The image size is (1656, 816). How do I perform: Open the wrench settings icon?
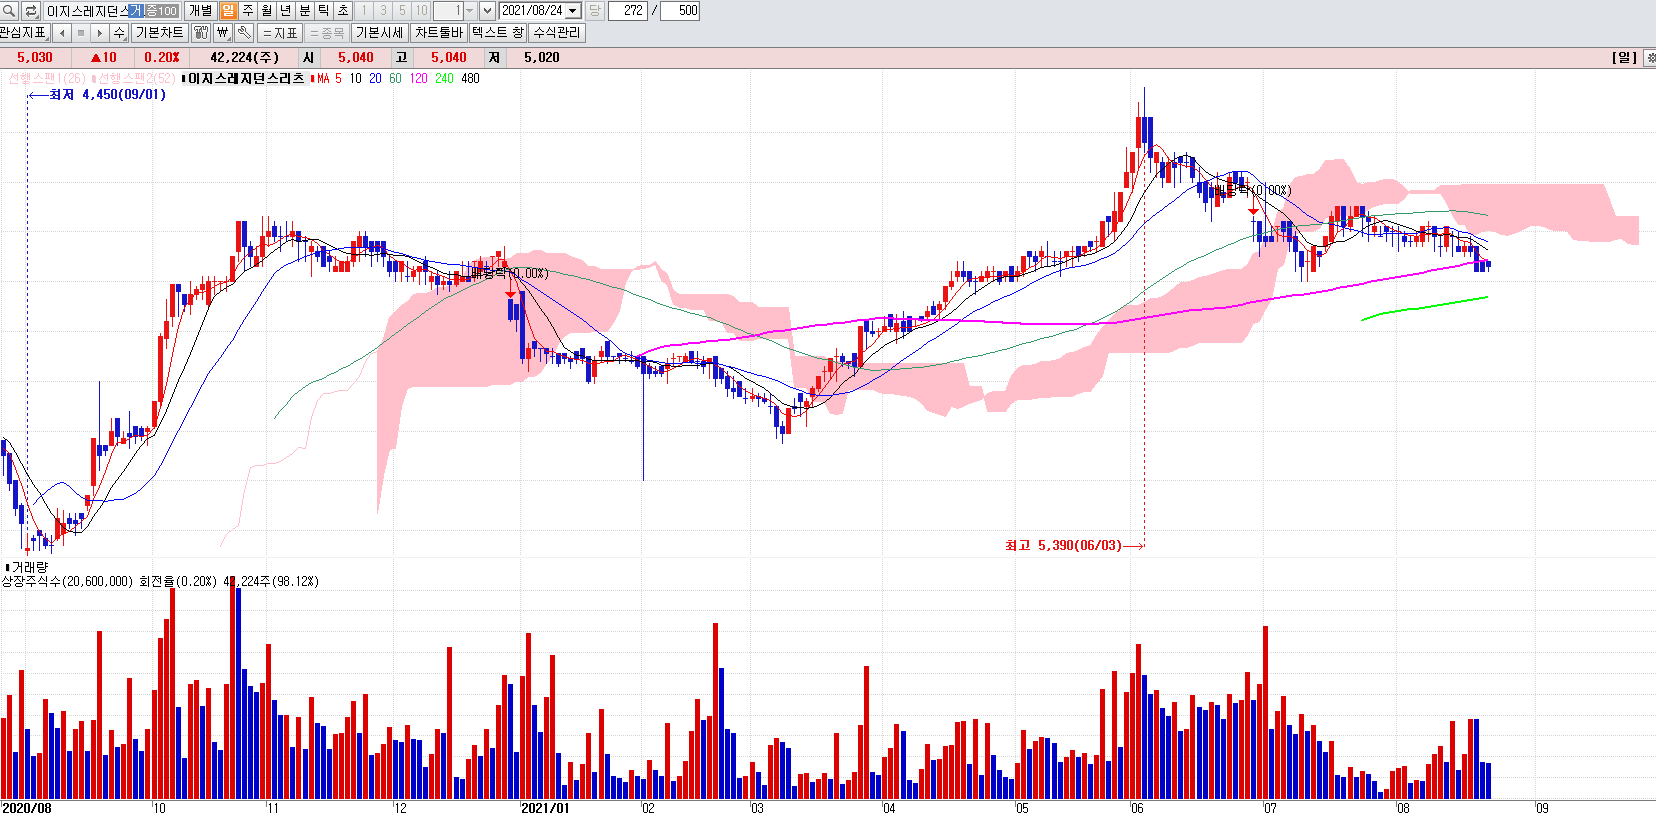[245, 32]
